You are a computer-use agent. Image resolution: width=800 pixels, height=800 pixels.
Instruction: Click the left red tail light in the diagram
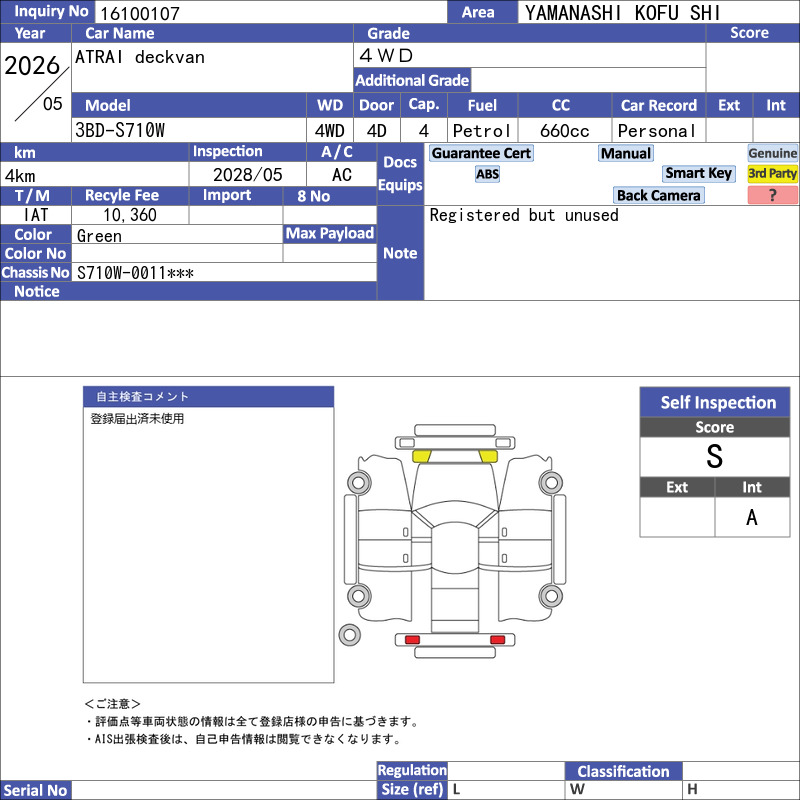pyautogui.click(x=412, y=640)
